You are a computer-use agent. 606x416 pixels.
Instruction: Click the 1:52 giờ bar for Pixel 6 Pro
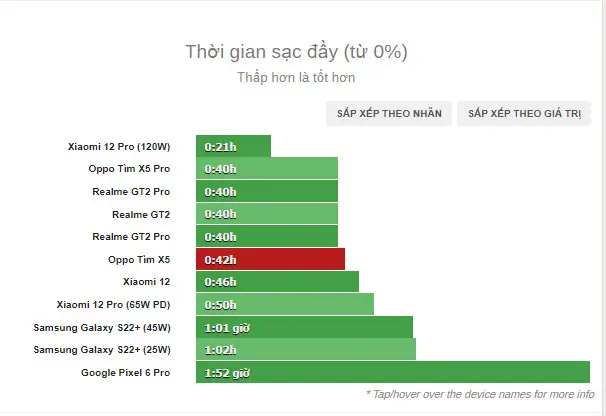pos(393,372)
